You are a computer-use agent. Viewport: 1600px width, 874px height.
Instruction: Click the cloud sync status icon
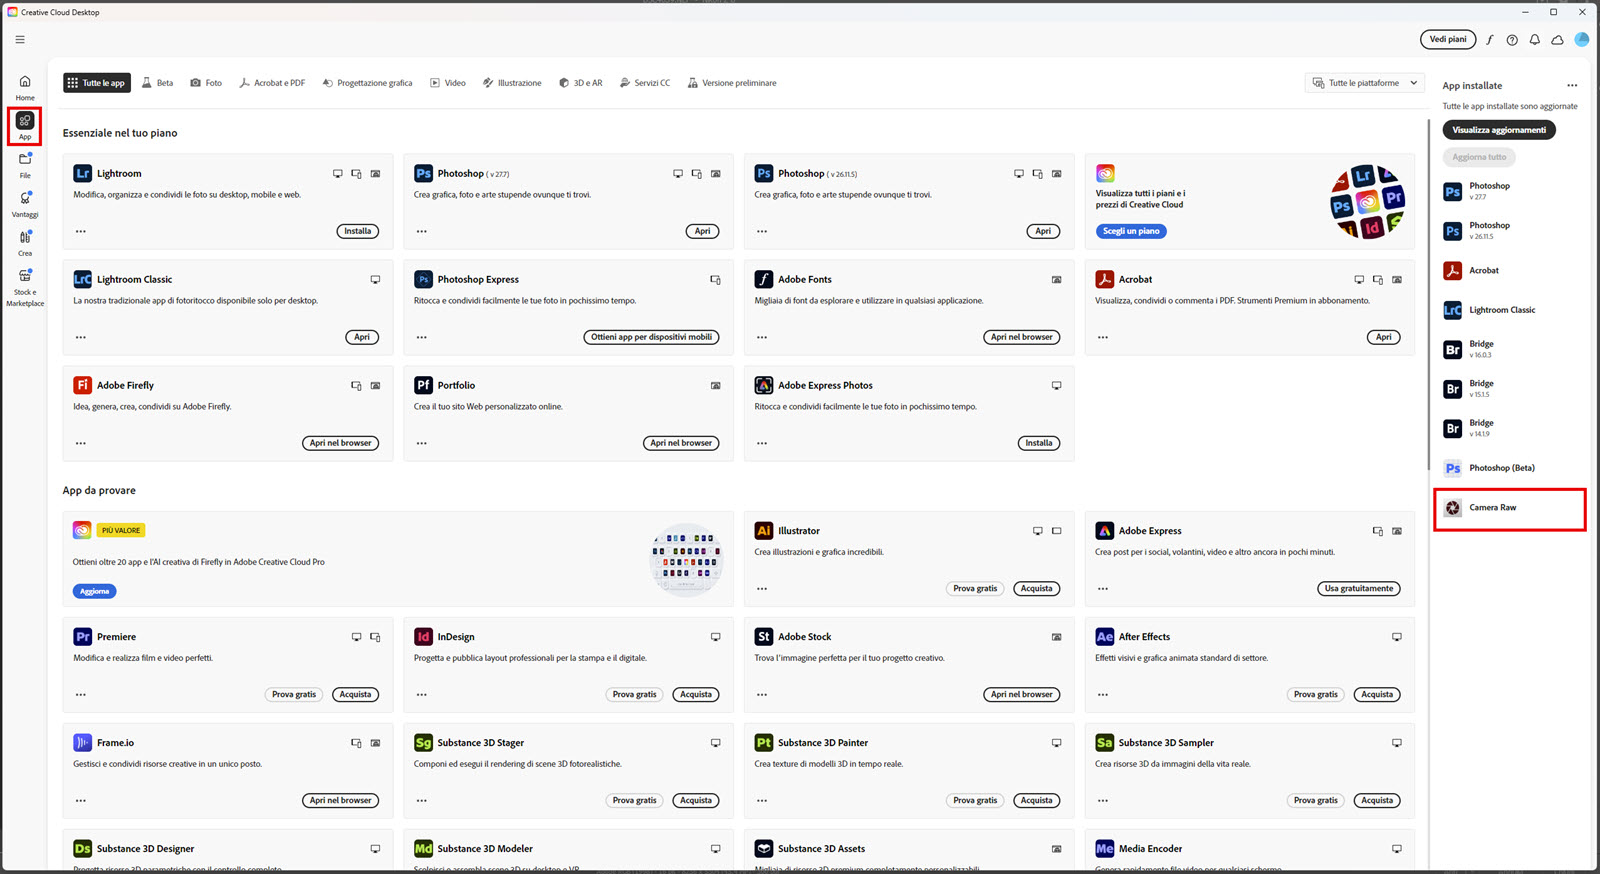[1557, 40]
